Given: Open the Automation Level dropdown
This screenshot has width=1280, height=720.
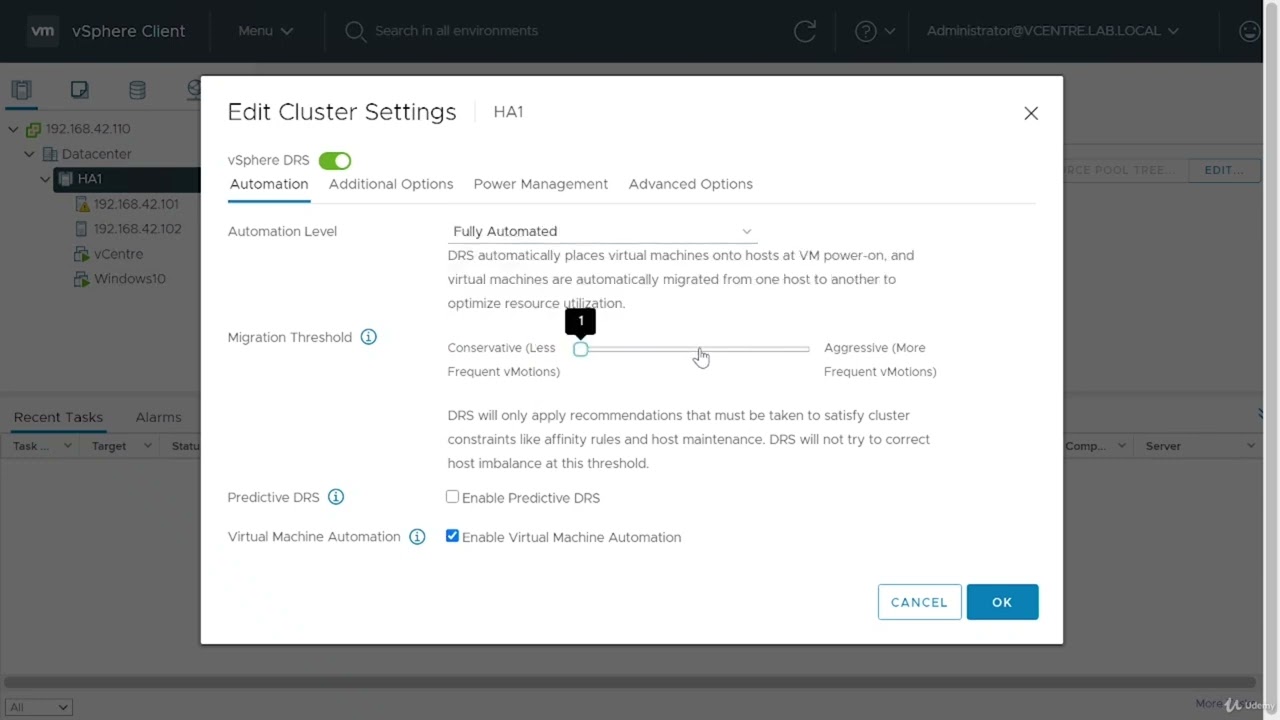Looking at the screenshot, I should [x=602, y=231].
